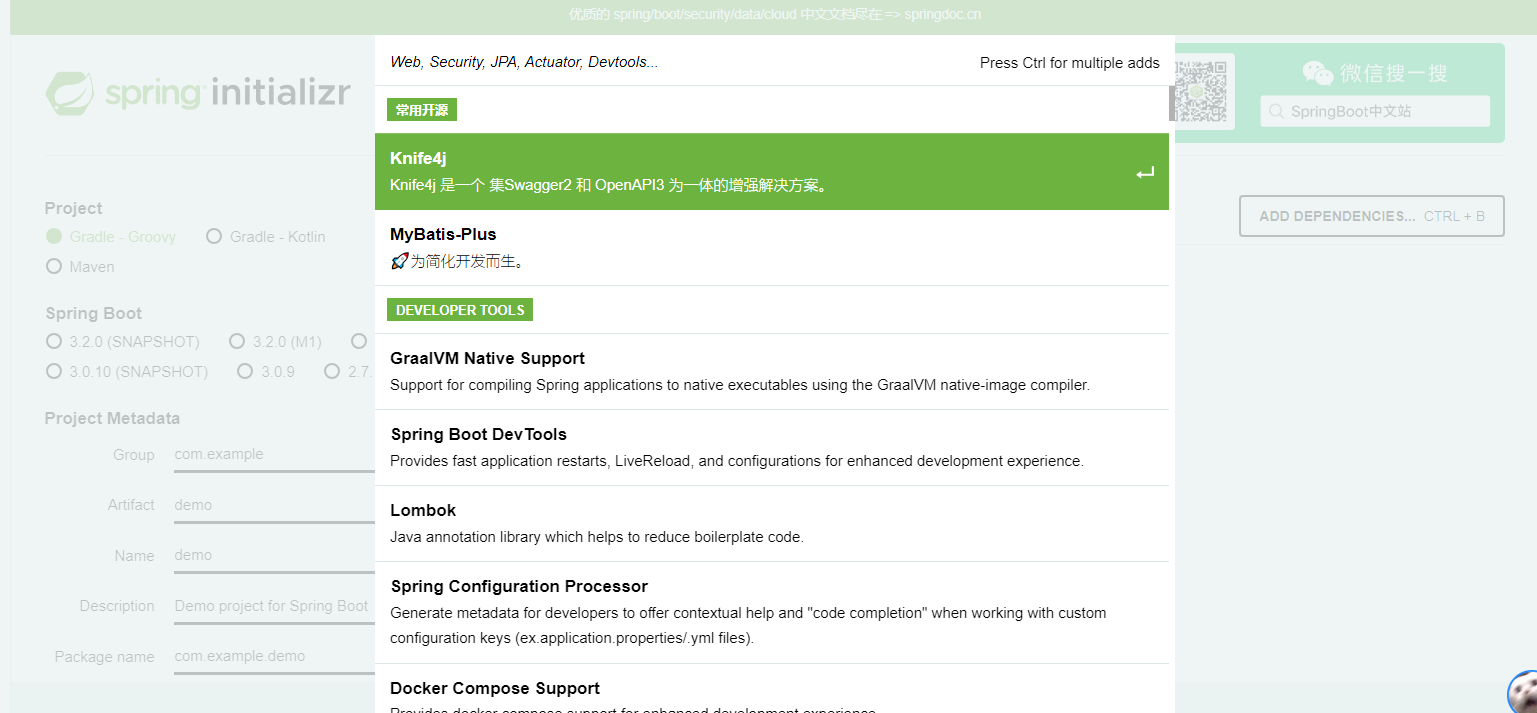Click the ADD DEPENDENCIES button

click(1372, 216)
